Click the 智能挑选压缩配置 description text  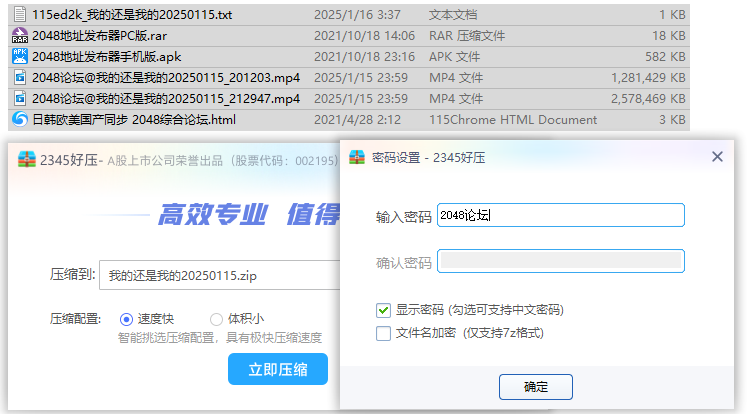[x=220, y=338]
